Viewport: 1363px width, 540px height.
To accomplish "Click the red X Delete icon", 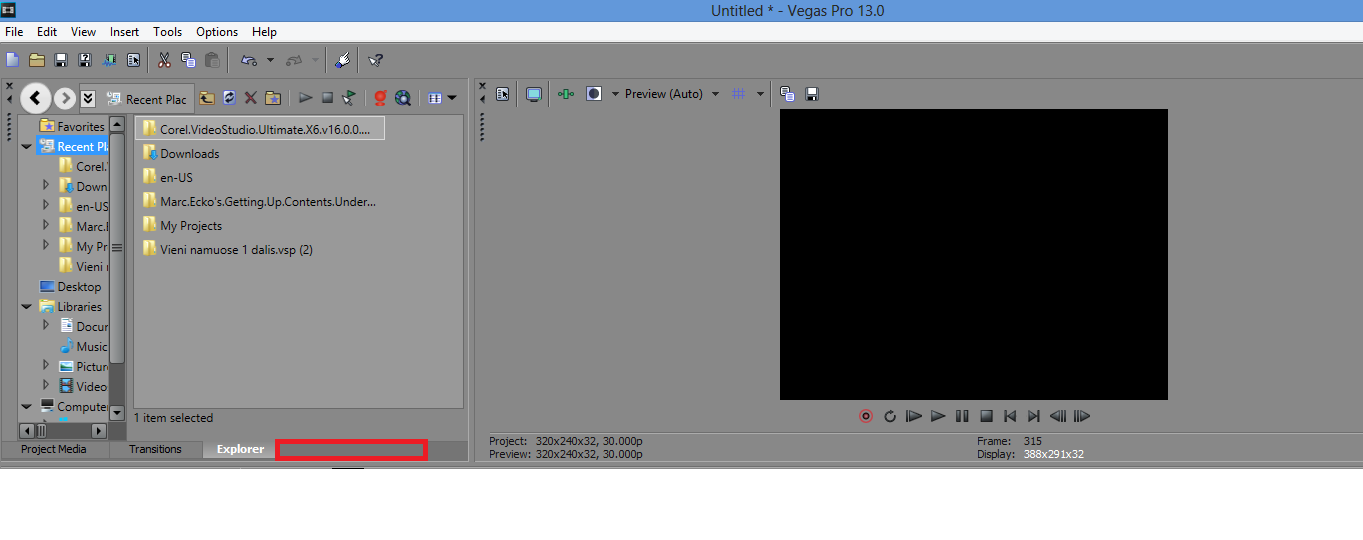I will tap(251, 98).
